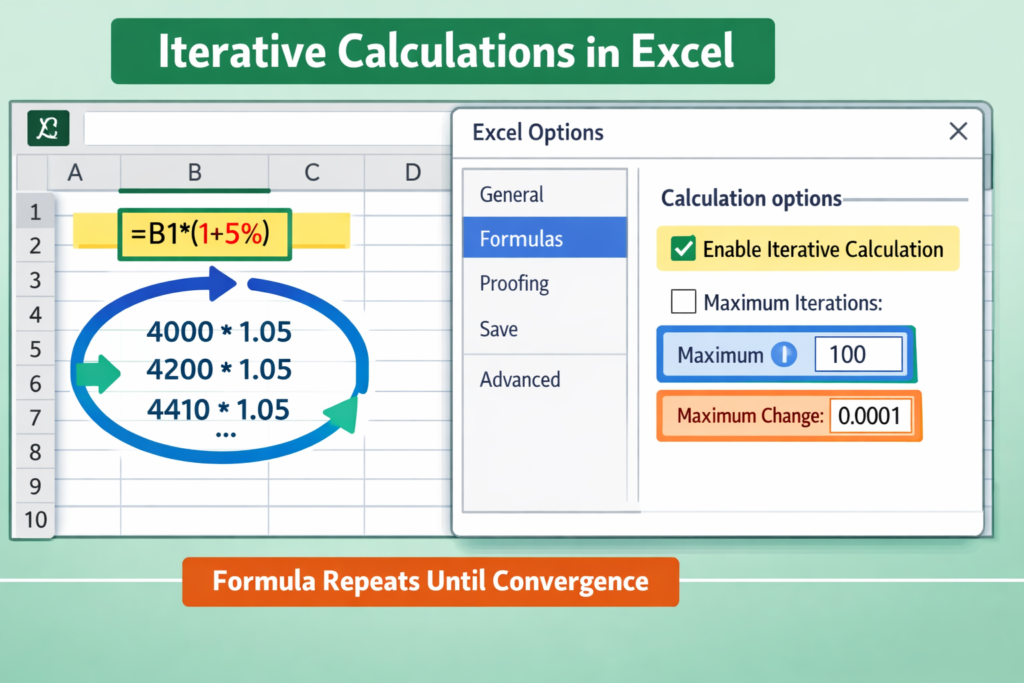Go to Advanced options
This screenshot has width=1024, height=683.
pos(520,380)
